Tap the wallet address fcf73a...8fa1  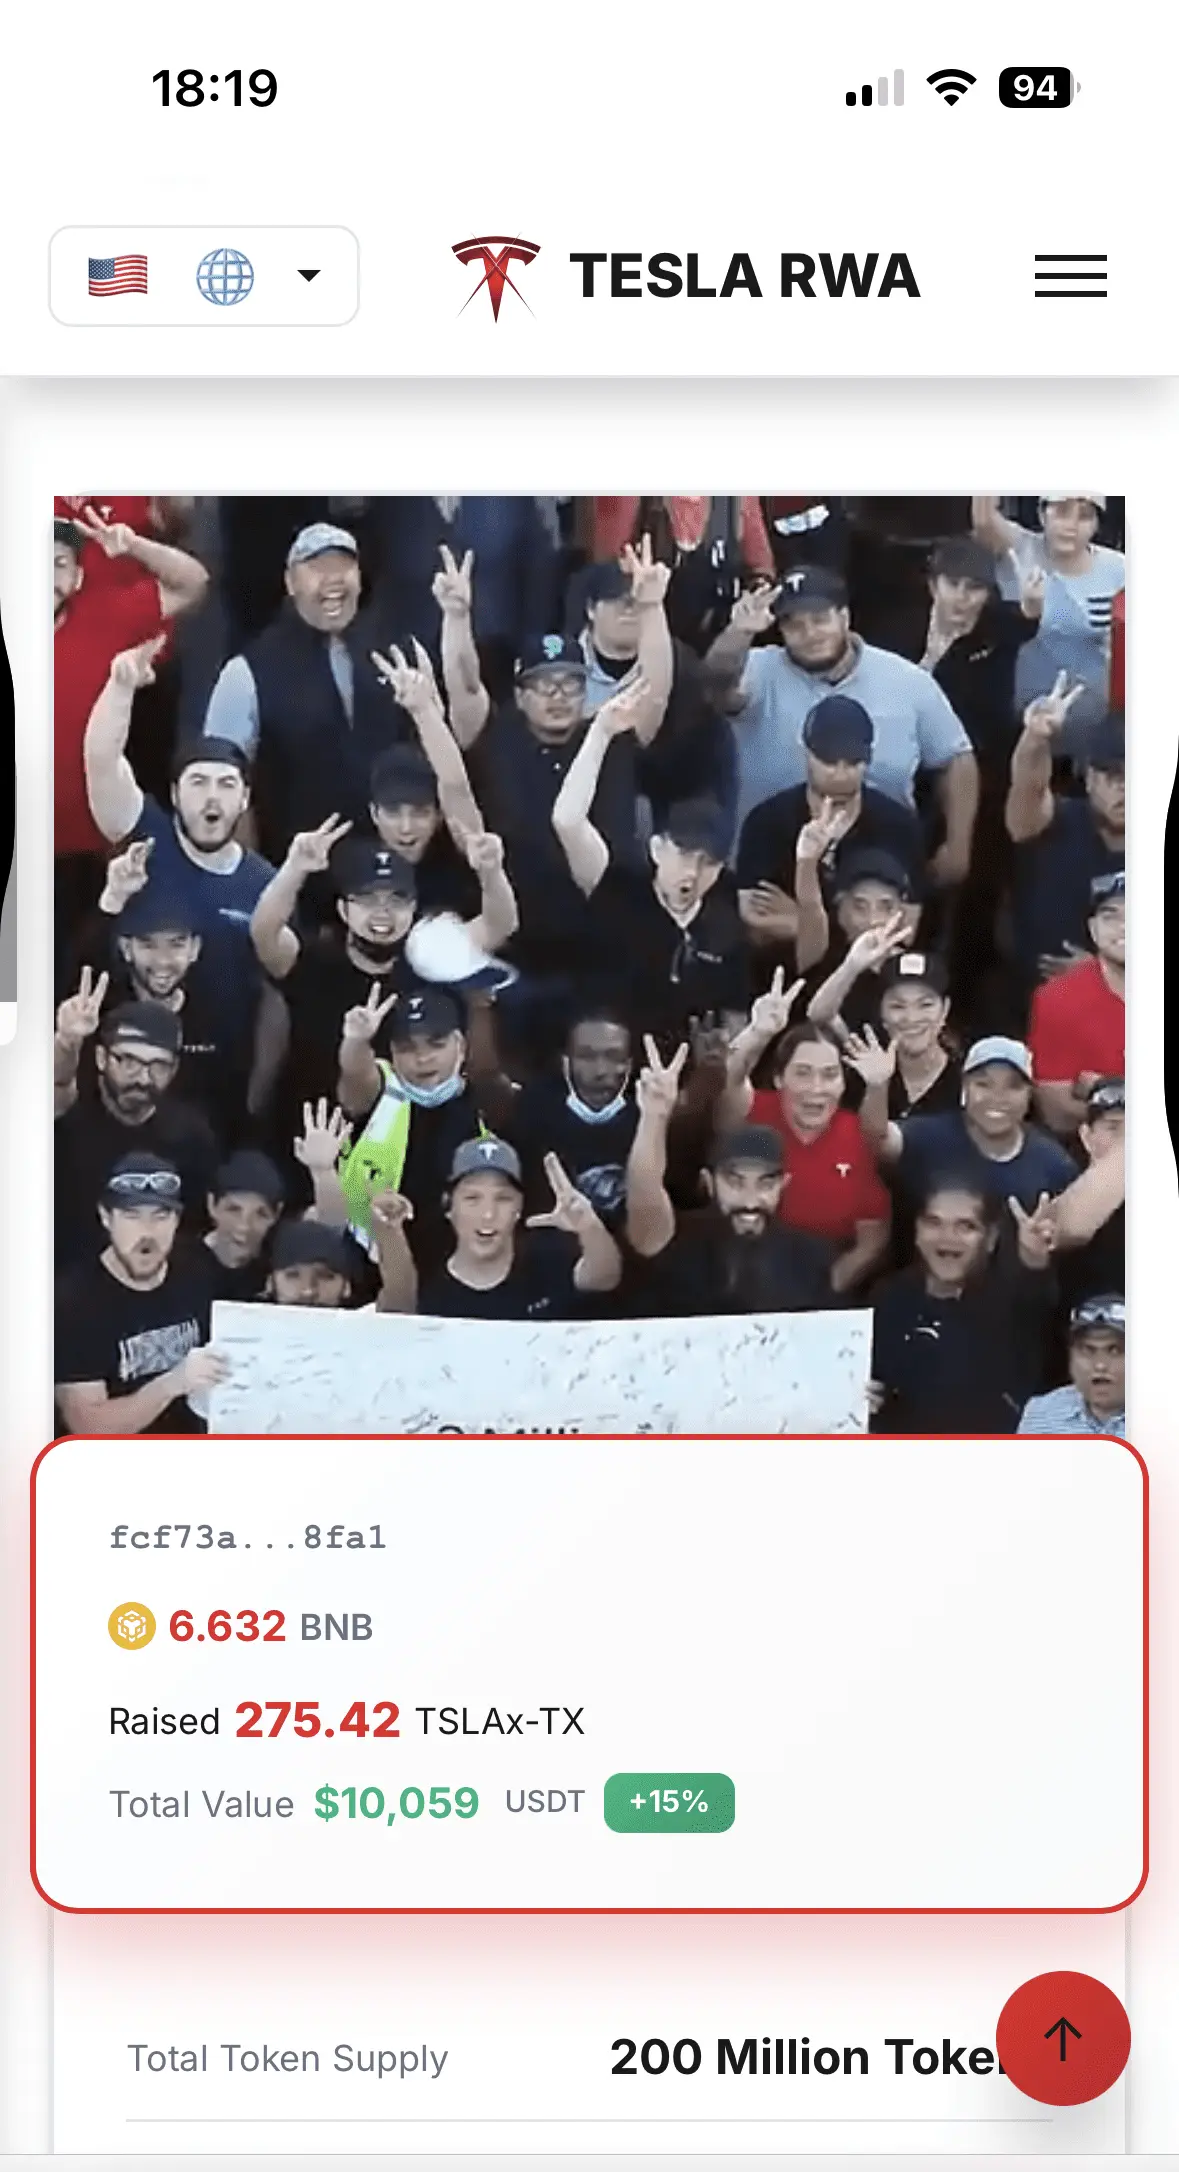click(x=248, y=1537)
